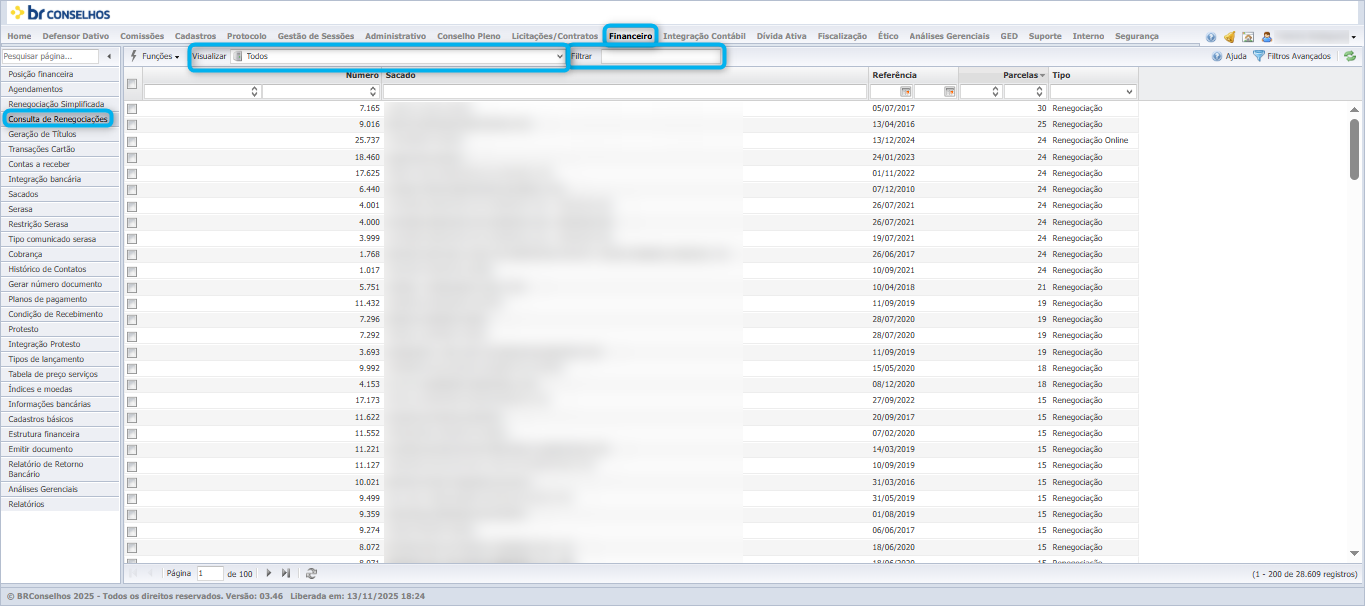Open Contas a receber in the sidebar
The height and width of the screenshot is (607, 1366).
click(x=60, y=164)
